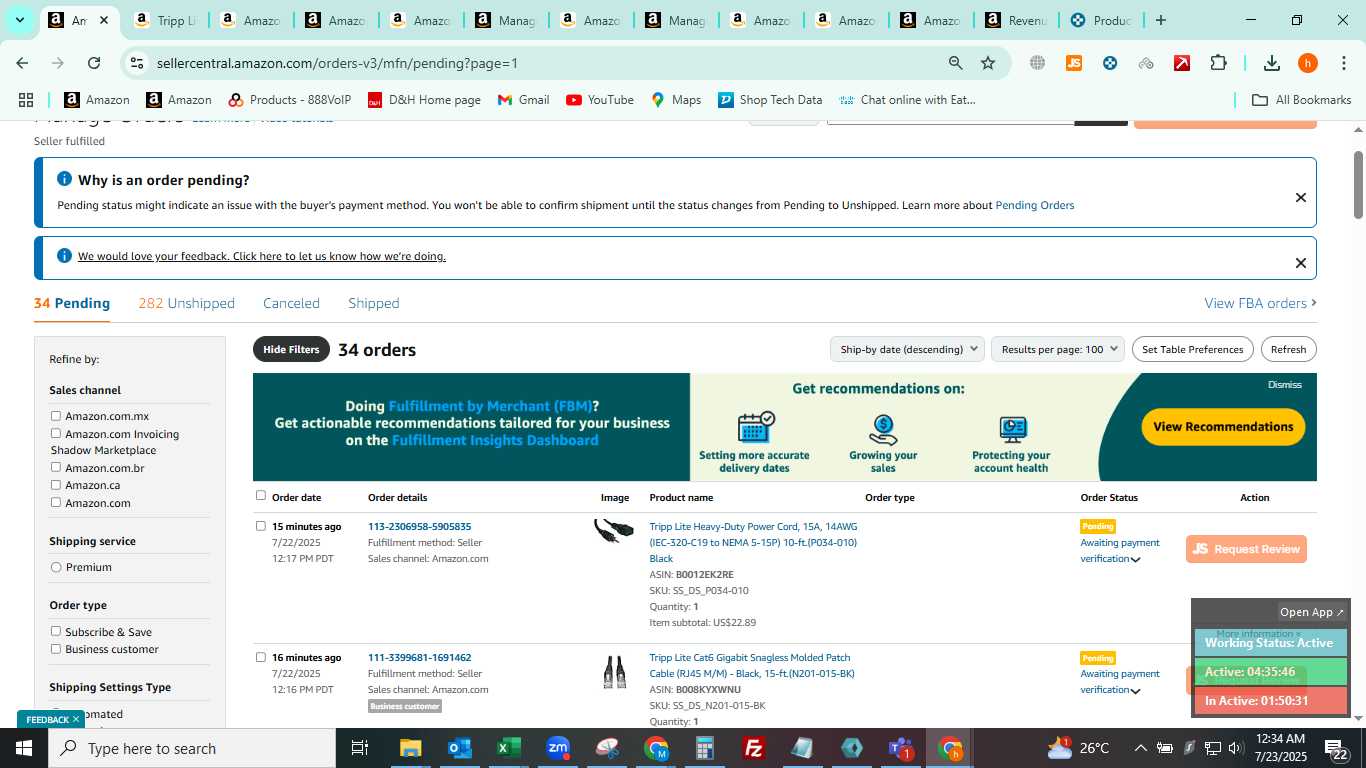
Task: Switch to the 282 Unshipped tab
Action: (186, 303)
